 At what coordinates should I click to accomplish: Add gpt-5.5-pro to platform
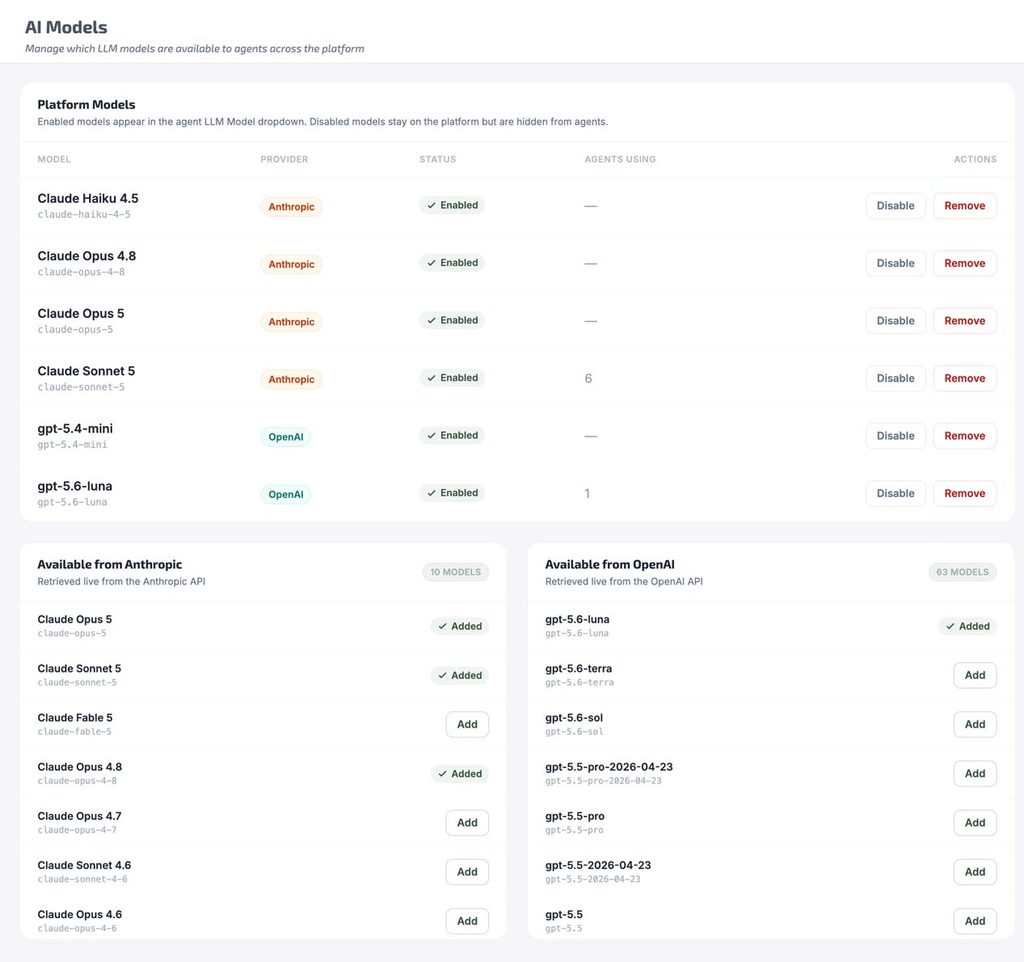tap(975, 823)
